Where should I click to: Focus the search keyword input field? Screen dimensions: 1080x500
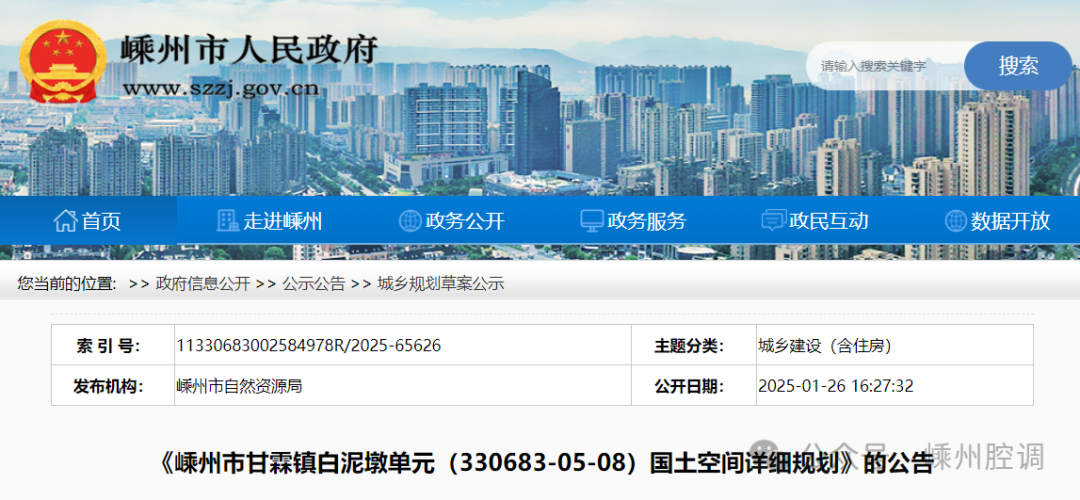tap(885, 66)
